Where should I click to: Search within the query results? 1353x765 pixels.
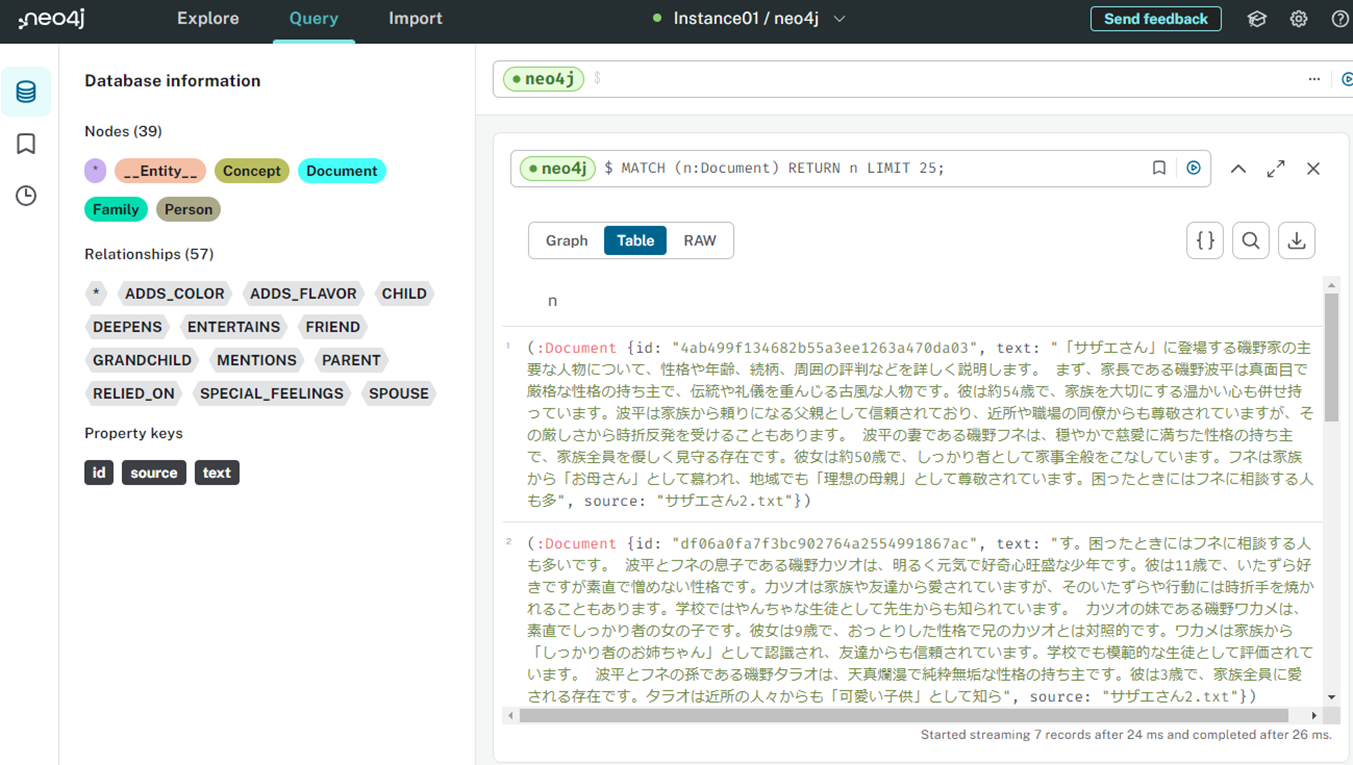1250,240
